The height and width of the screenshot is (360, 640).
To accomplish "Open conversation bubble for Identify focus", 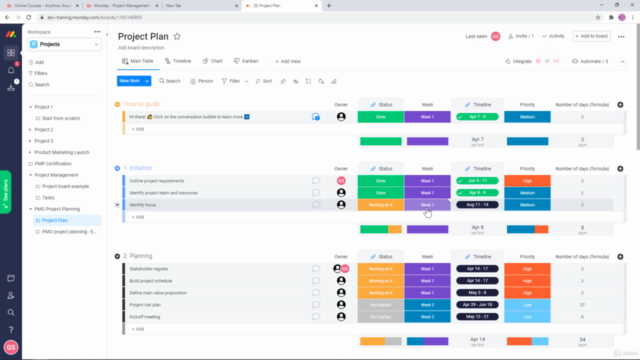I will tap(316, 204).
